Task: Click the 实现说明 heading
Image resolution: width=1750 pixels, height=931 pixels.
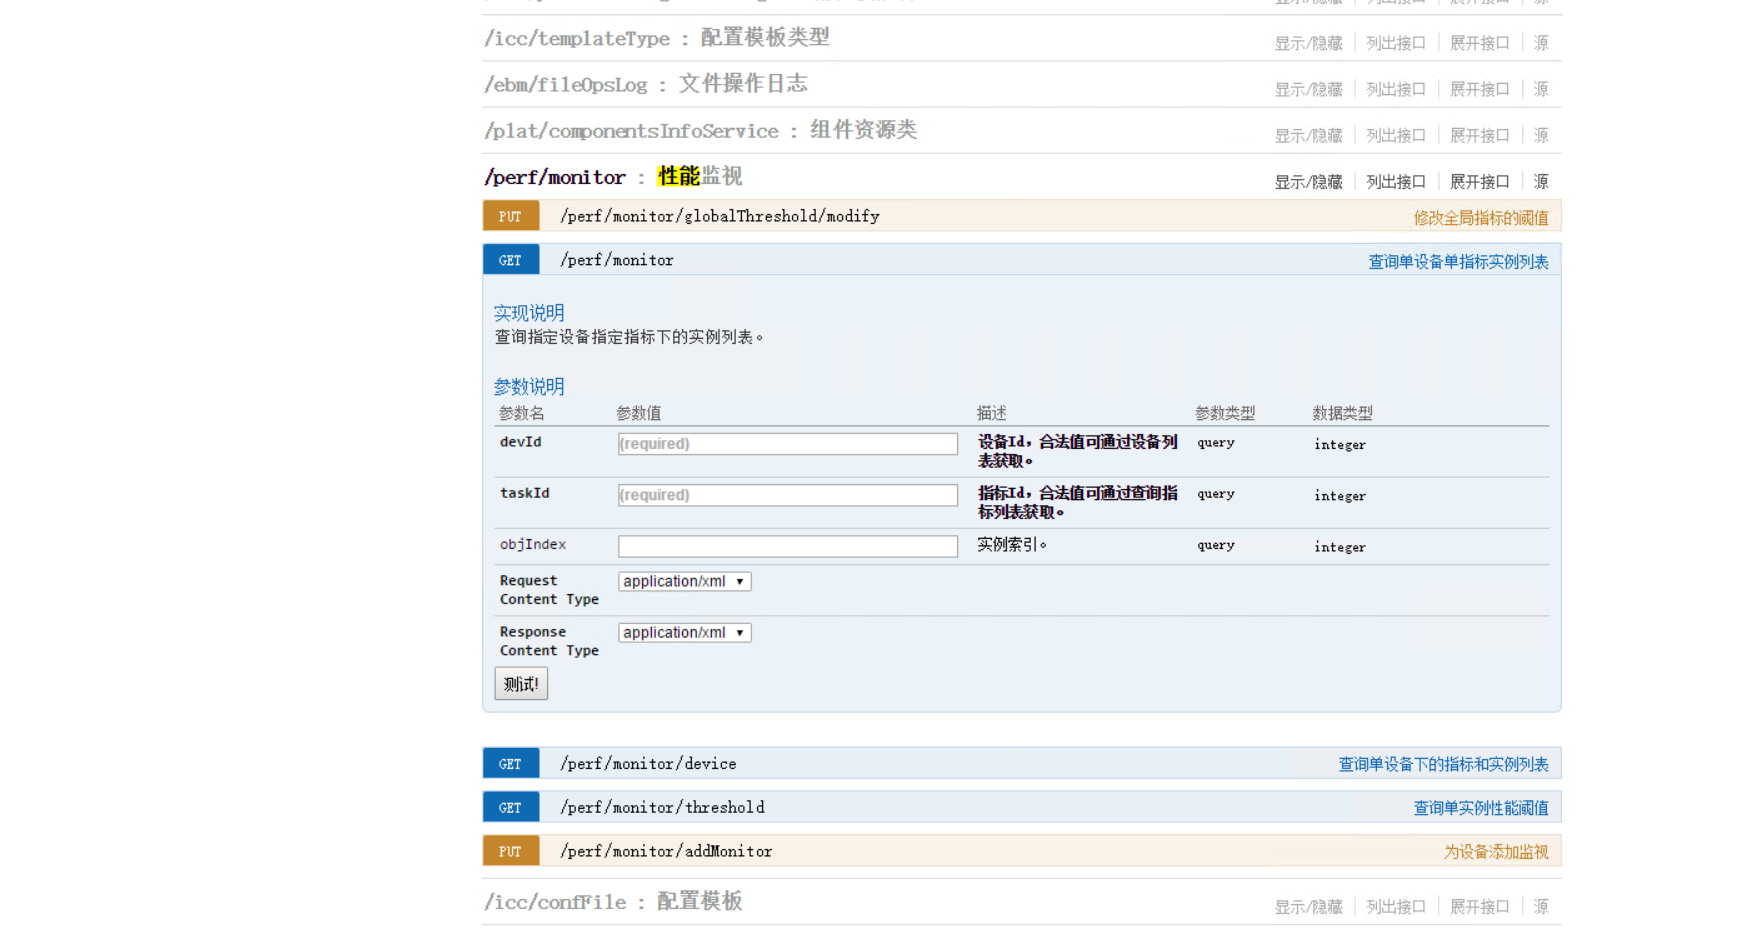Action: (529, 313)
